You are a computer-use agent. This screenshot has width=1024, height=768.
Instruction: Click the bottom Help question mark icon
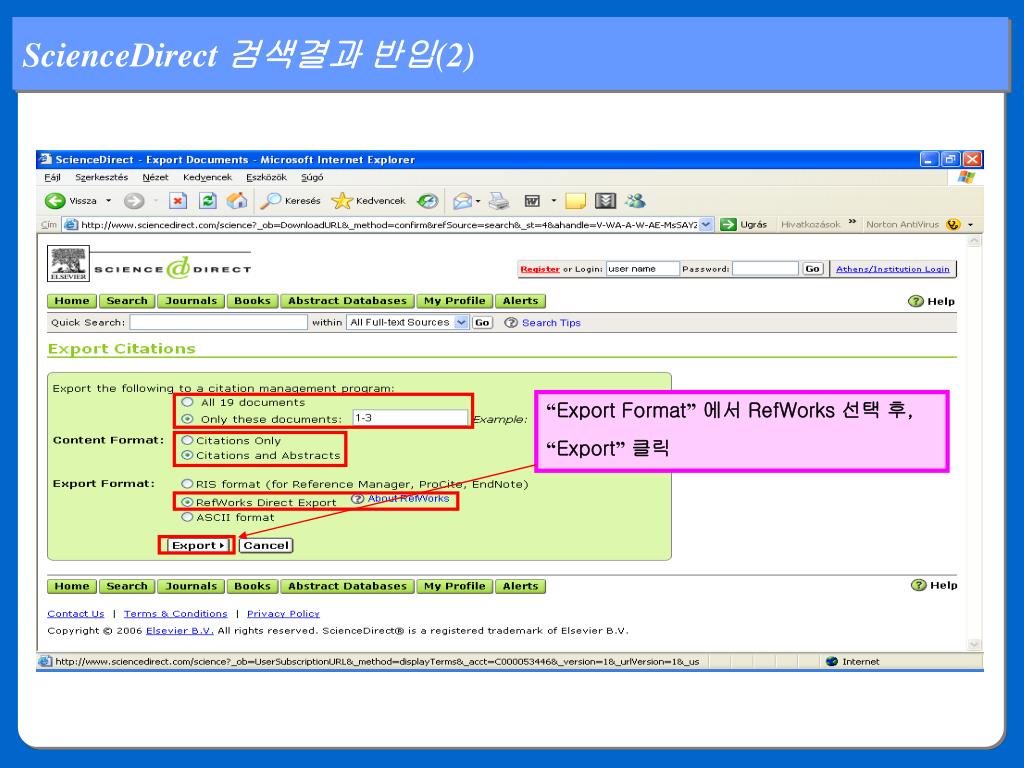point(919,585)
